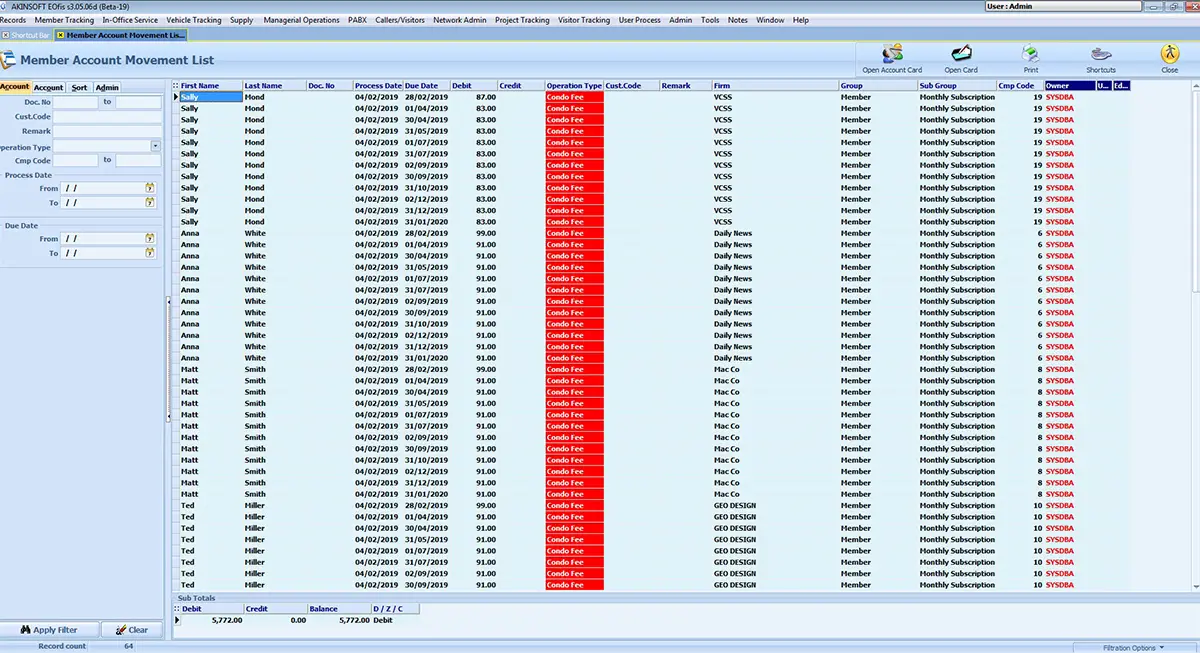Viewport: 1200px width, 653px height.
Task: Open the Shortcuts toolbar icon
Action: [x=1101, y=59]
